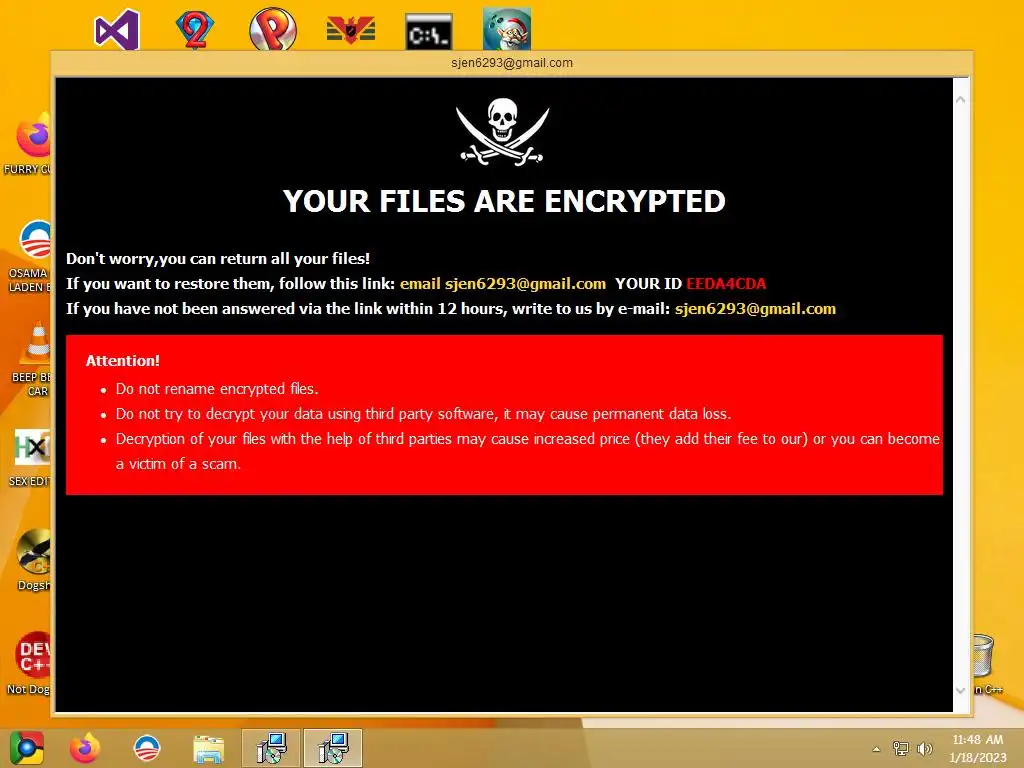Open the Visual Studio desktop icon
Image resolution: width=1024 pixels, height=768 pixels.
point(117,29)
